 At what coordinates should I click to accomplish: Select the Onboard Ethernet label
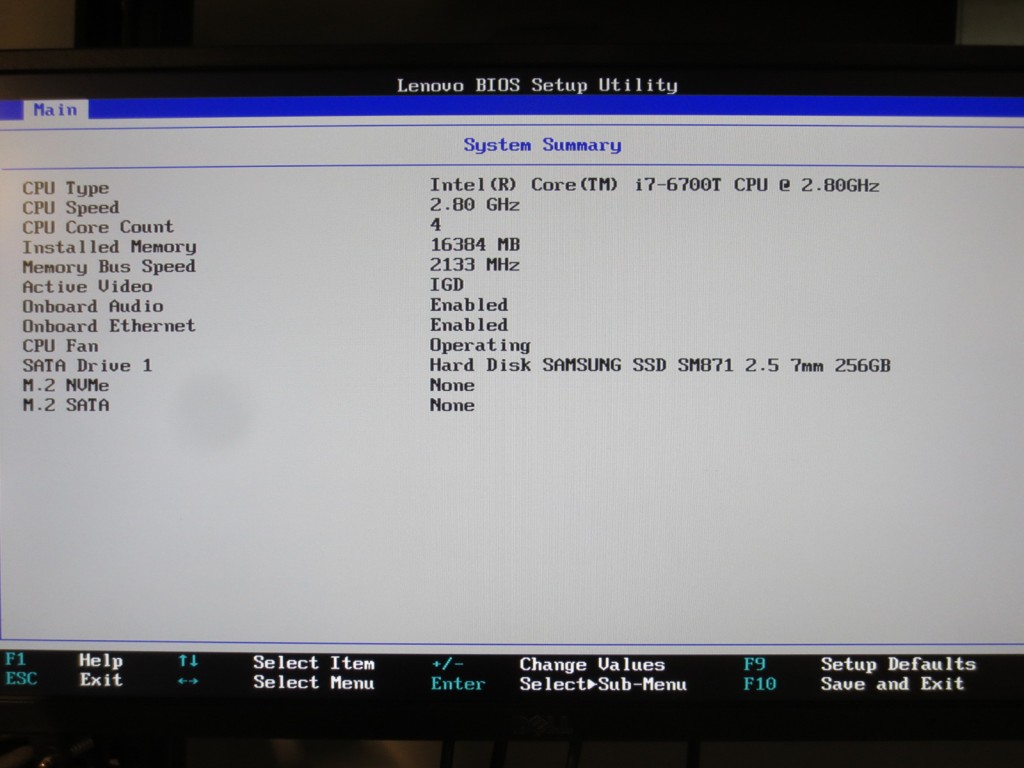pos(109,326)
